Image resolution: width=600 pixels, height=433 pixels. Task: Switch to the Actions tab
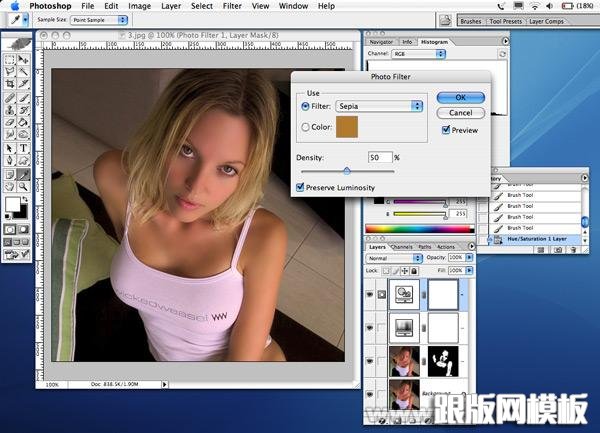tap(446, 247)
